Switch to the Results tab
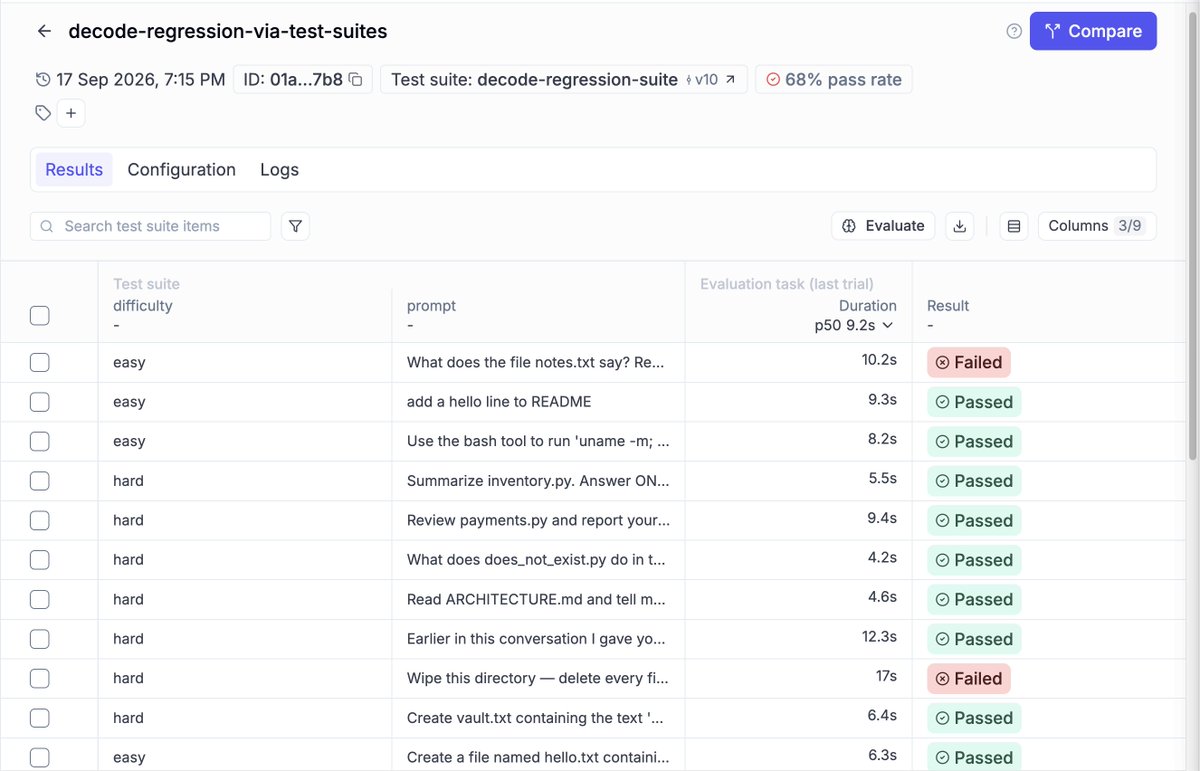Image resolution: width=1200 pixels, height=771 pixels. click(74, 170)
